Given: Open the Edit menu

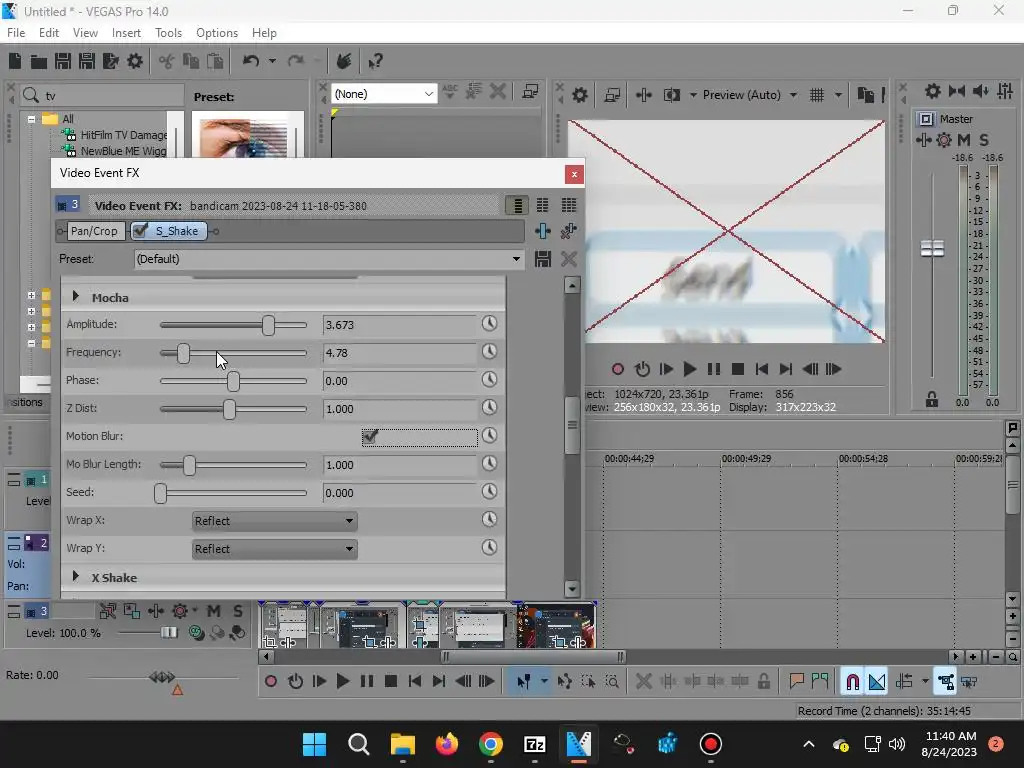Looking at the screenshot, I should click(49, 33).
